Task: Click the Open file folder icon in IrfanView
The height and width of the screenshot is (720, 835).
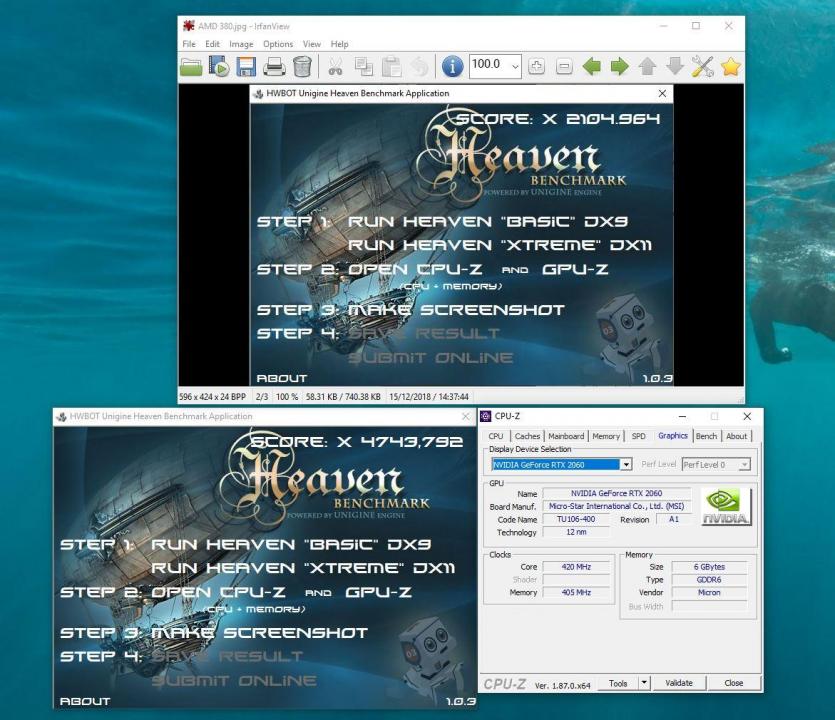Action: [191, 67]
